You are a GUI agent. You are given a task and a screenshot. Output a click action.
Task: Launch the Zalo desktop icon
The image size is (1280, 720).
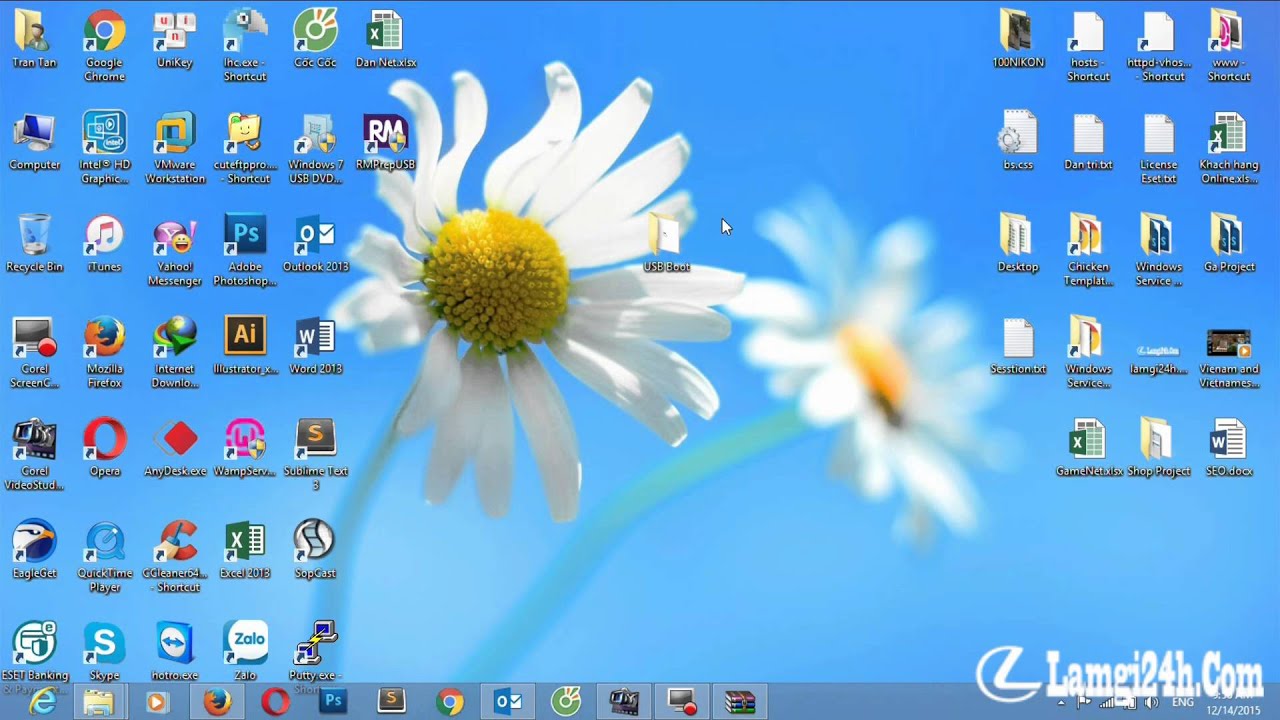(x=245, y=651)
